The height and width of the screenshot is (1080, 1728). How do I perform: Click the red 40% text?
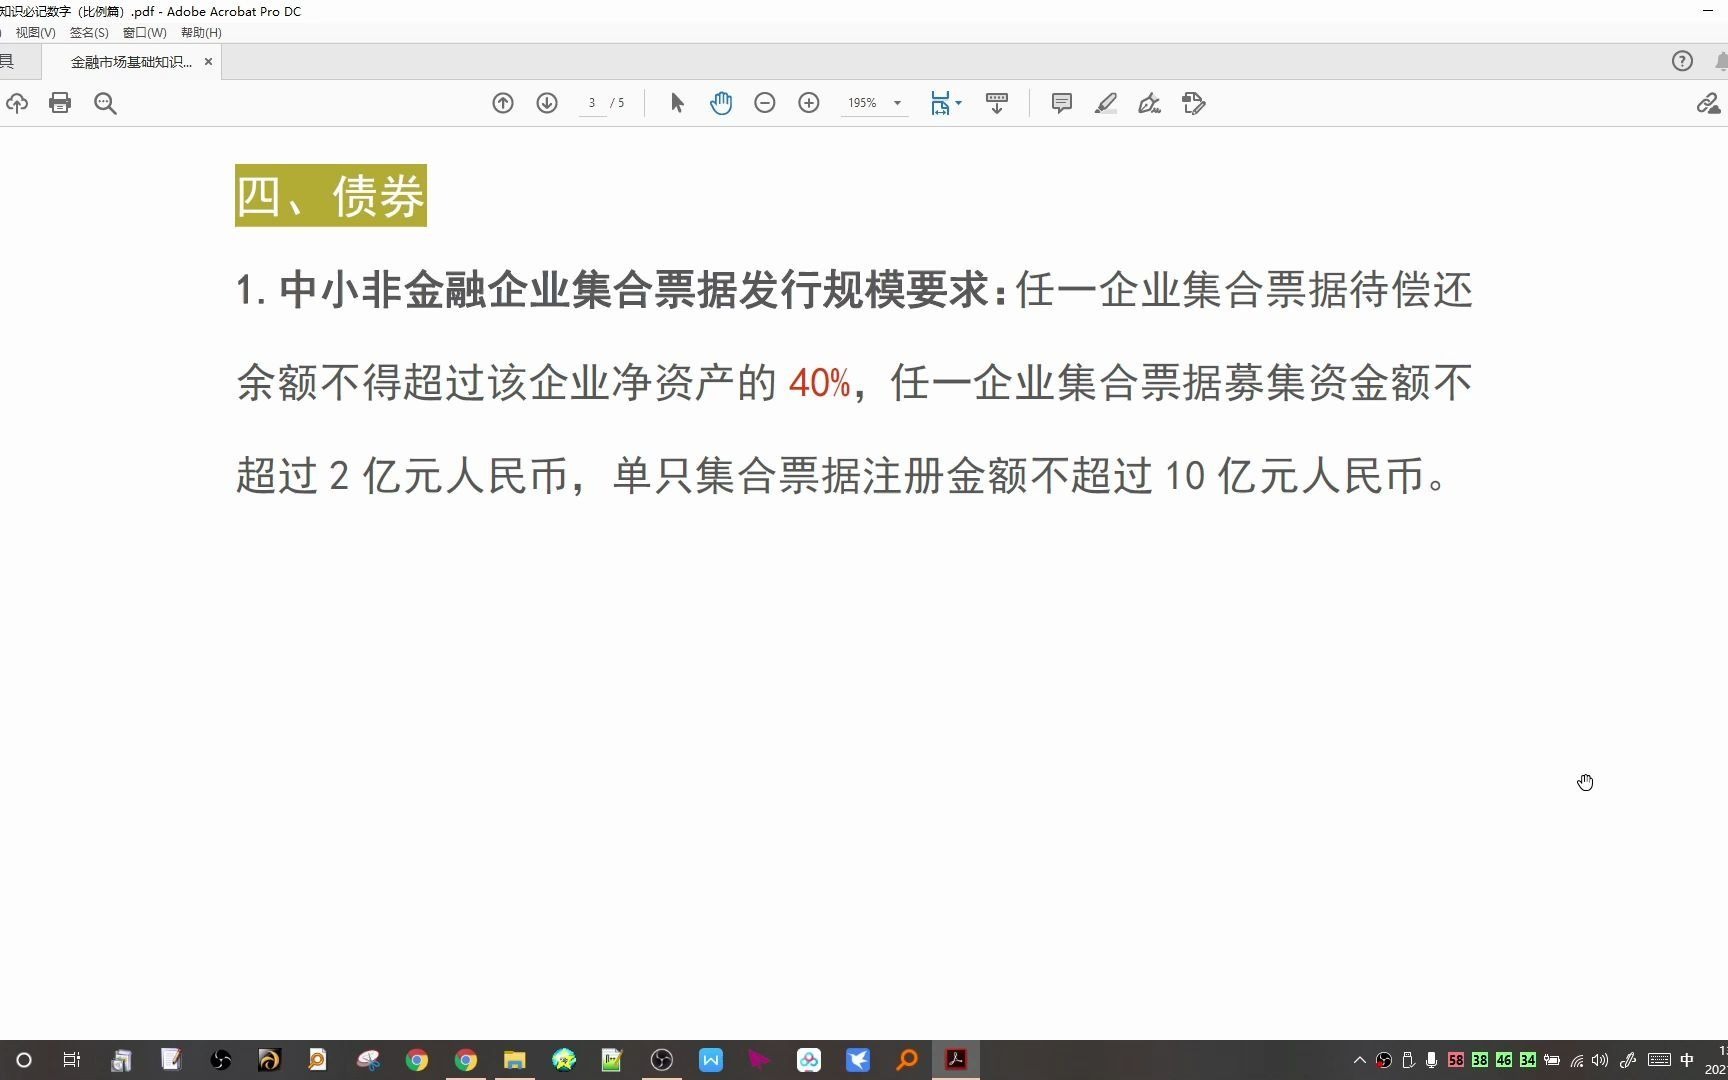click(x=819, y=383)
